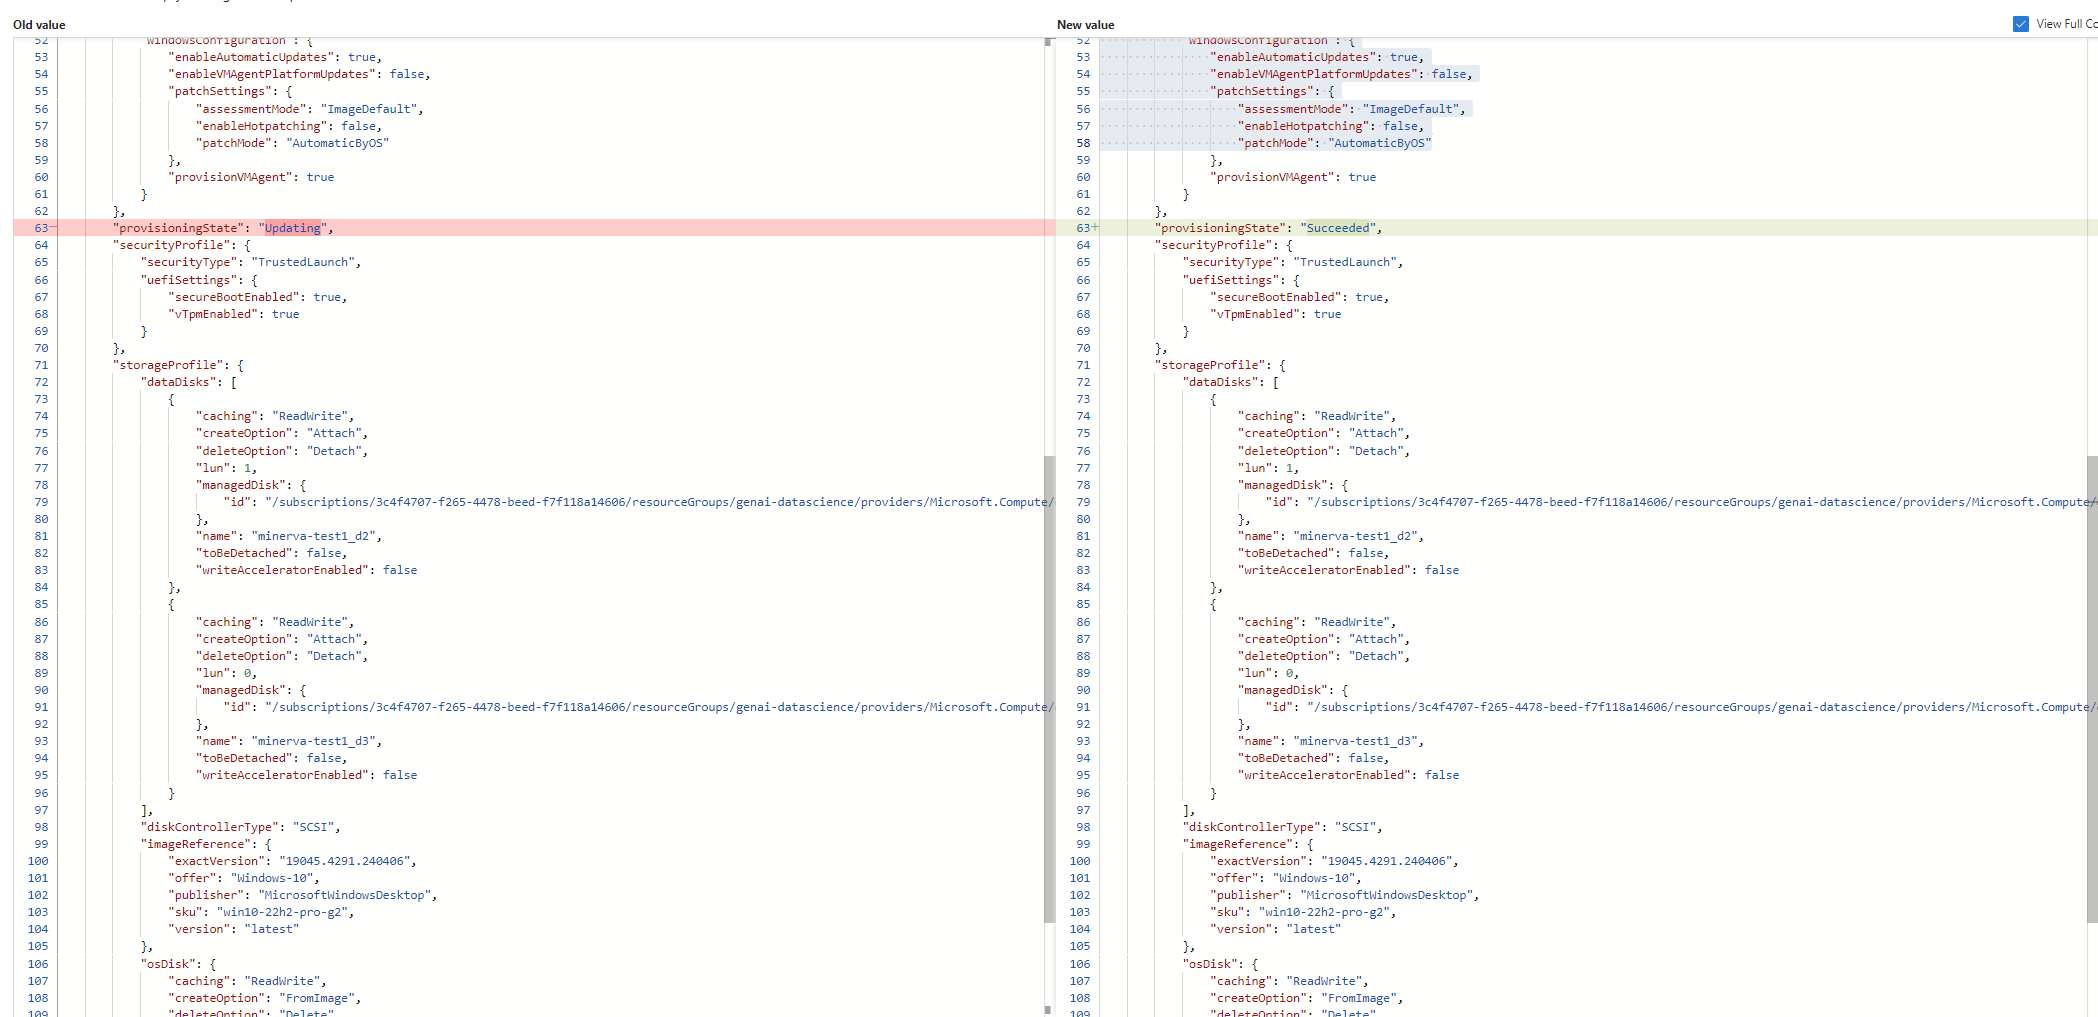Click "osDisk" key in New value pane

tap(1210, 964)
